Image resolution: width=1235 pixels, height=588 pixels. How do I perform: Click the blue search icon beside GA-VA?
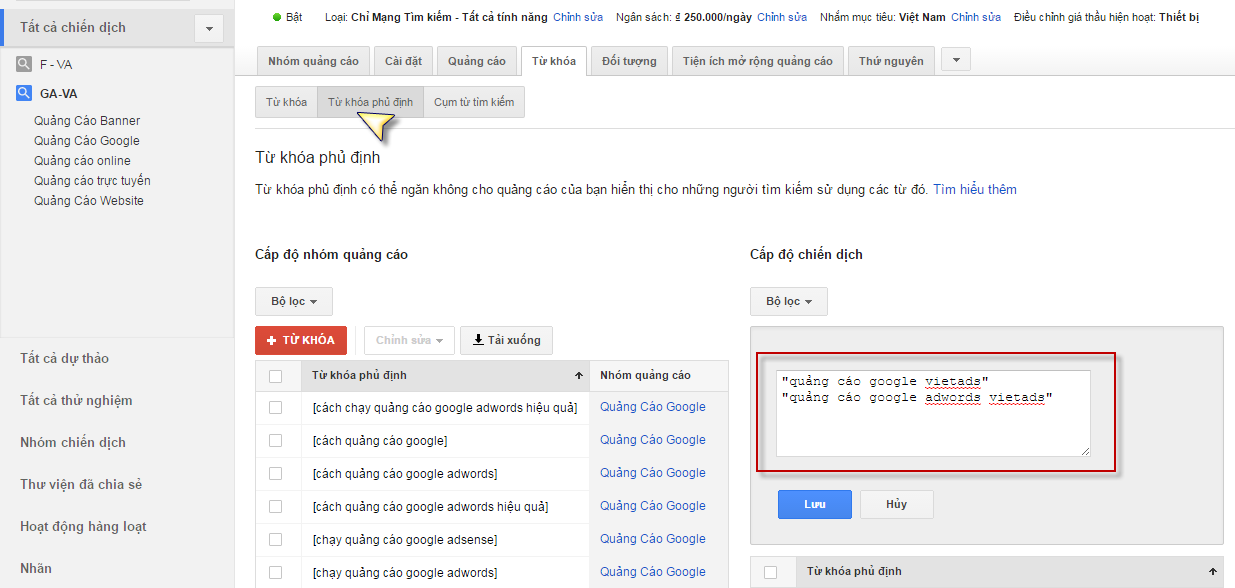24,93
